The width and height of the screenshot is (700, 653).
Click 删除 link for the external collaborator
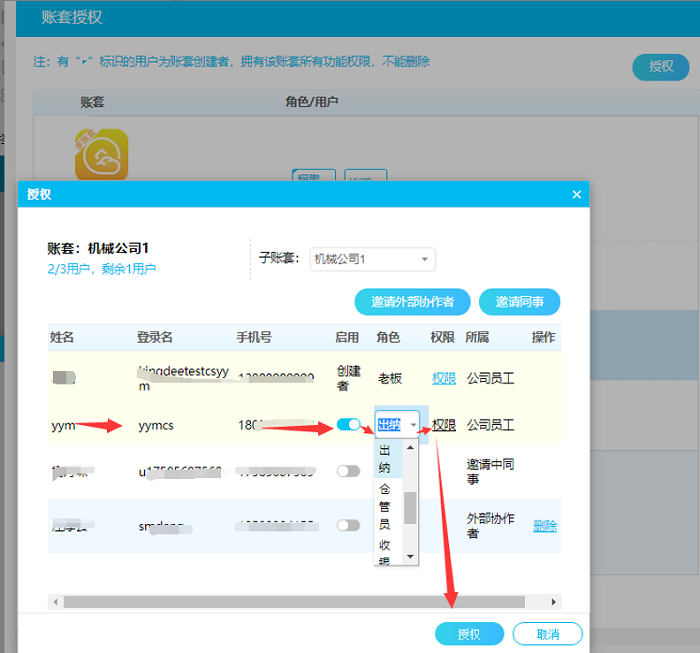click(545, 526)
